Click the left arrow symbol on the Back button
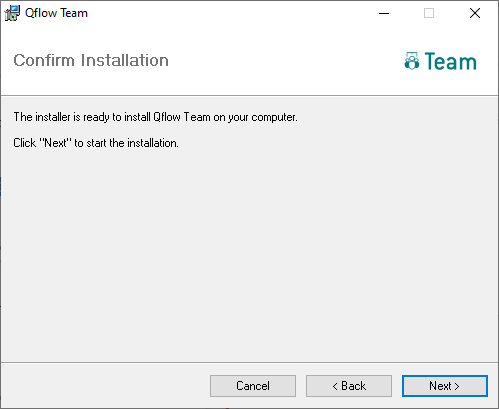 [335, 386]
